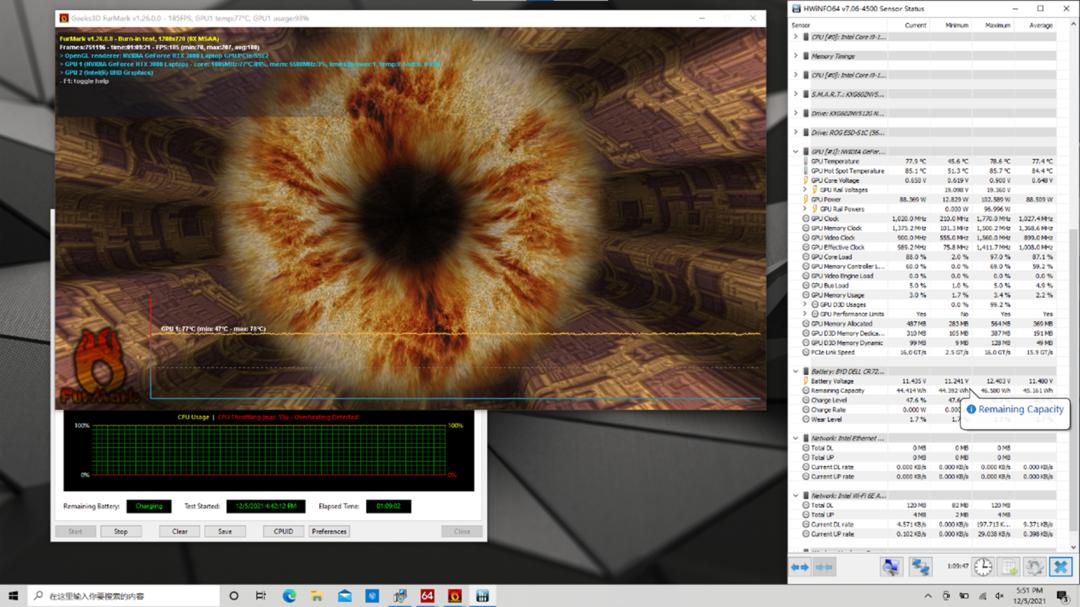Screen dimensions: 1080x607
Task: Reset the HWiNFO elapsed-time clock icon
Action: pos(984,567)
